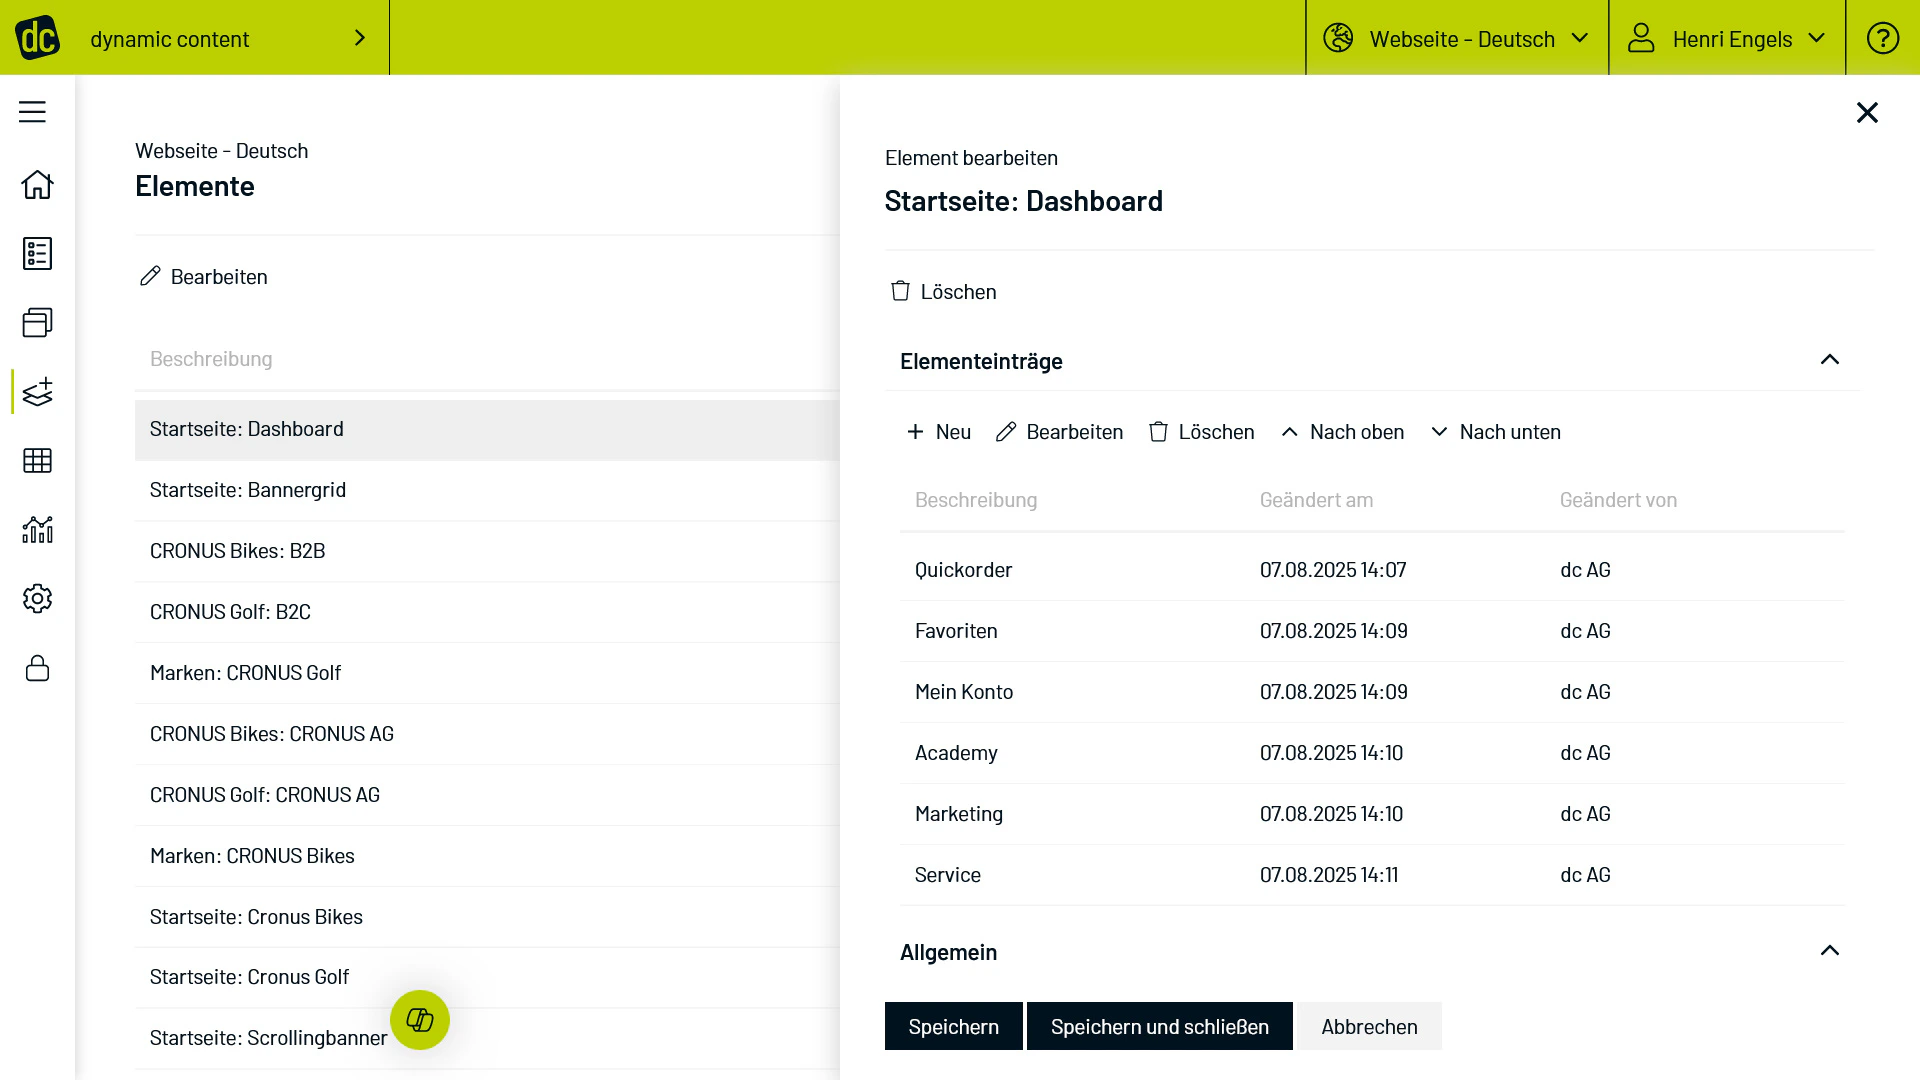
Task: Click the Nach unten down-arrow icon
Action: pos(1439,431)
